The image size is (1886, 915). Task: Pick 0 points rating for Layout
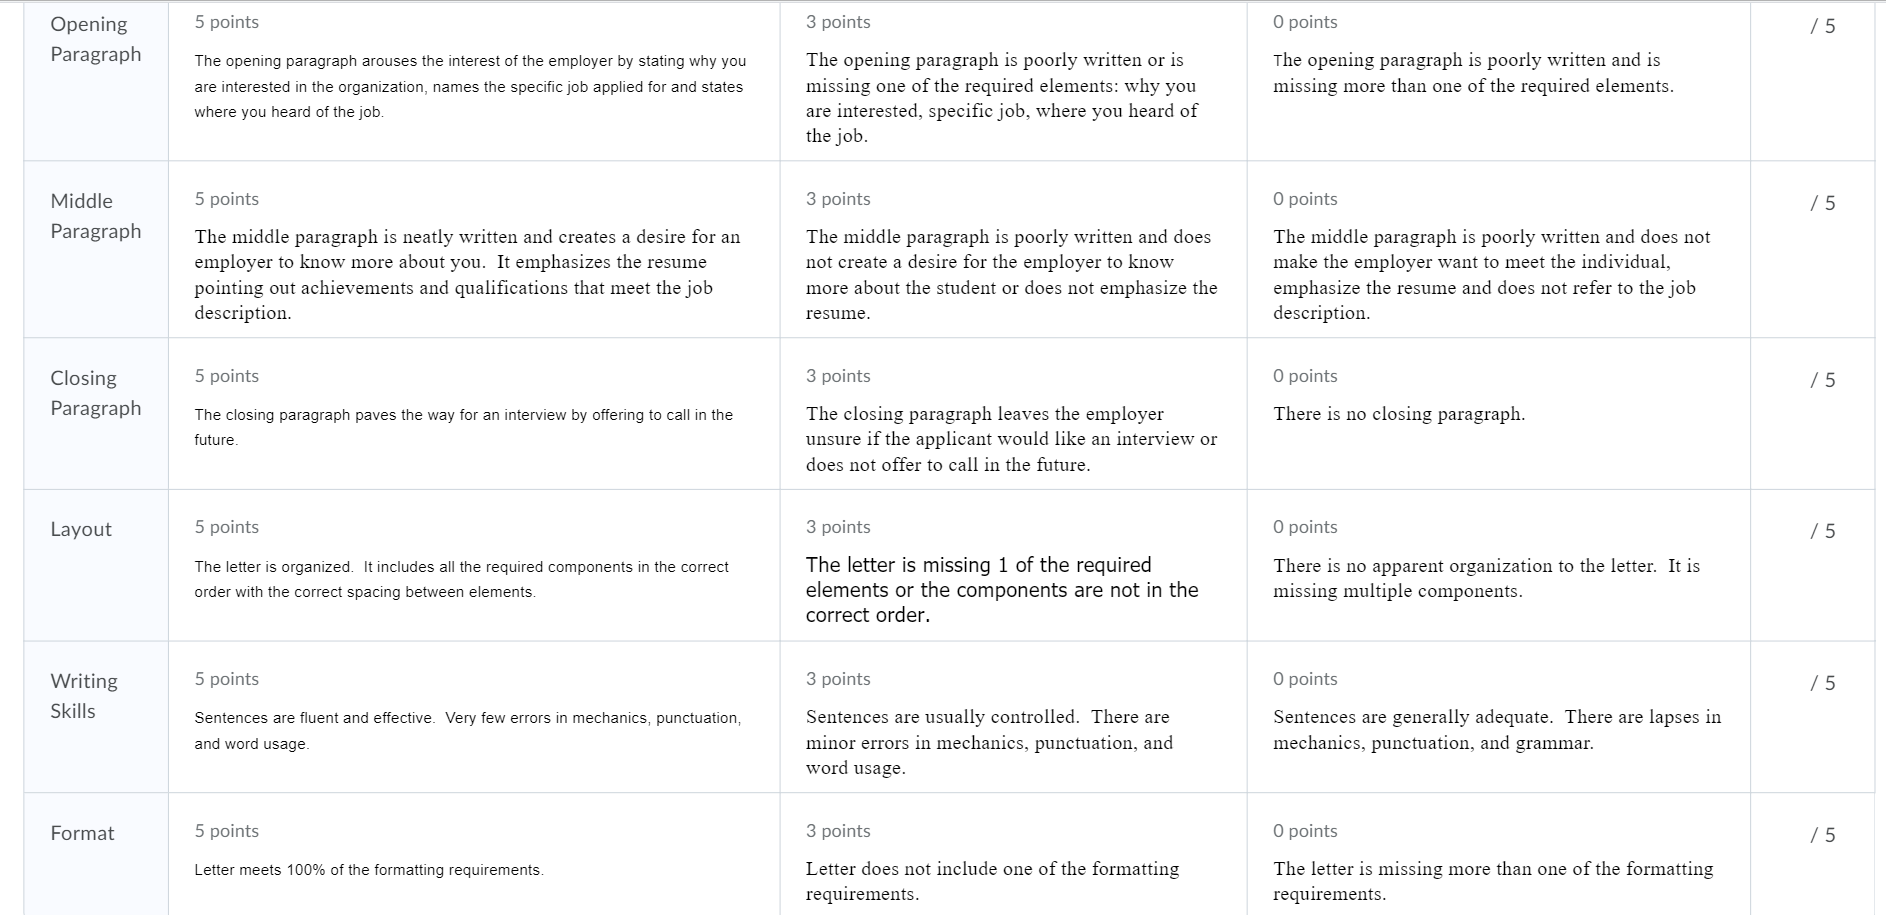[1498, 565]
